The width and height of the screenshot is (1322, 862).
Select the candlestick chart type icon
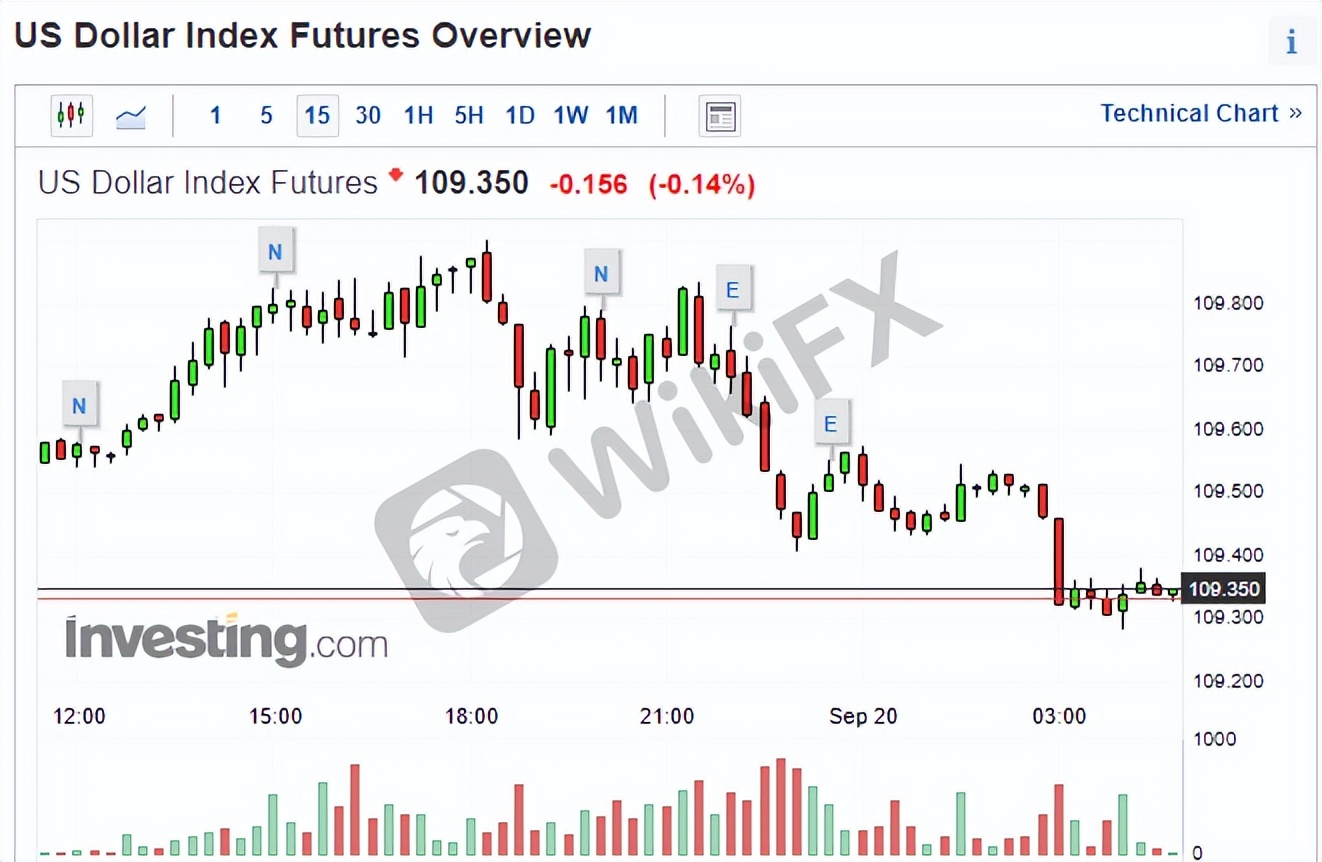[70, 115]
